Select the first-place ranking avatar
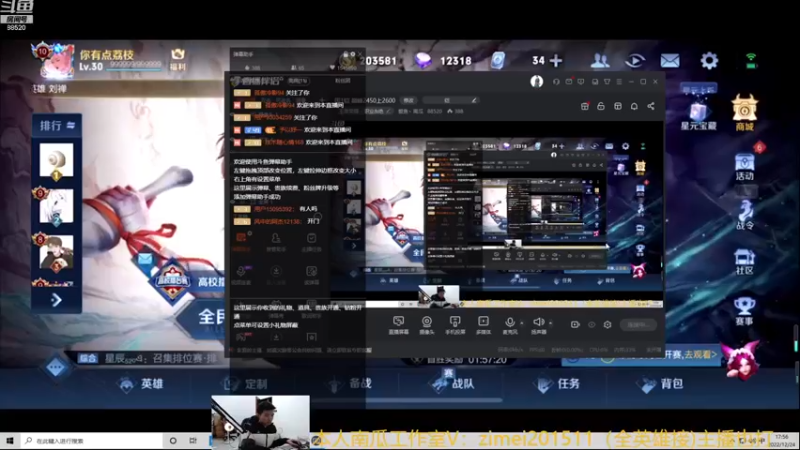 (x=56, y=162)
